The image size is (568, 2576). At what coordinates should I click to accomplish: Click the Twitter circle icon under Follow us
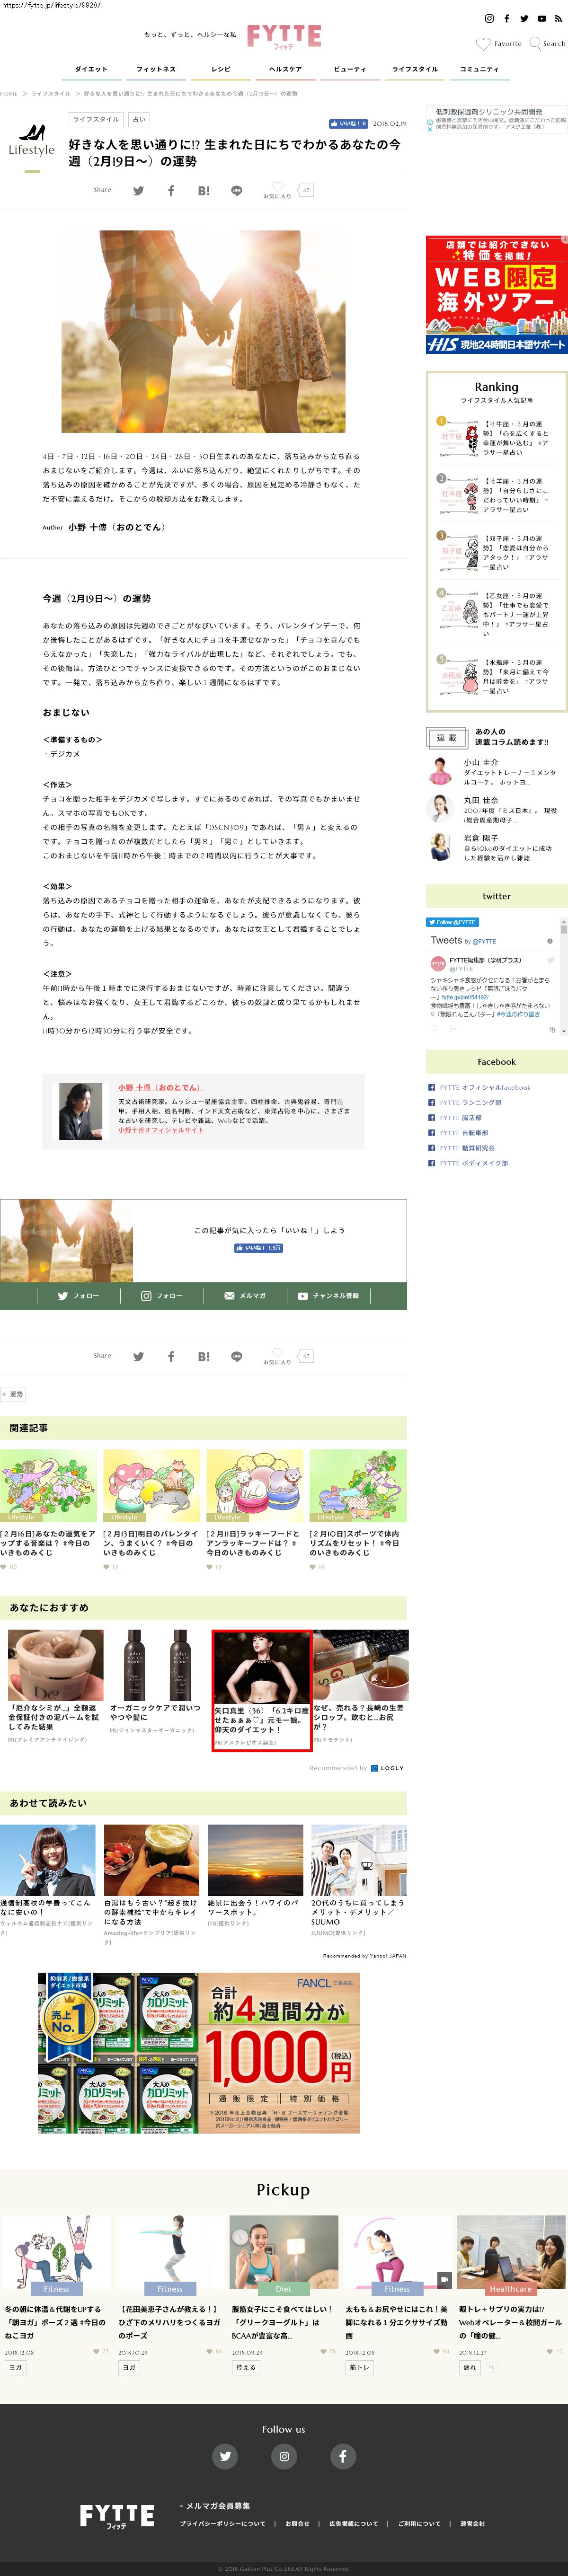(x=225, y=2455)
